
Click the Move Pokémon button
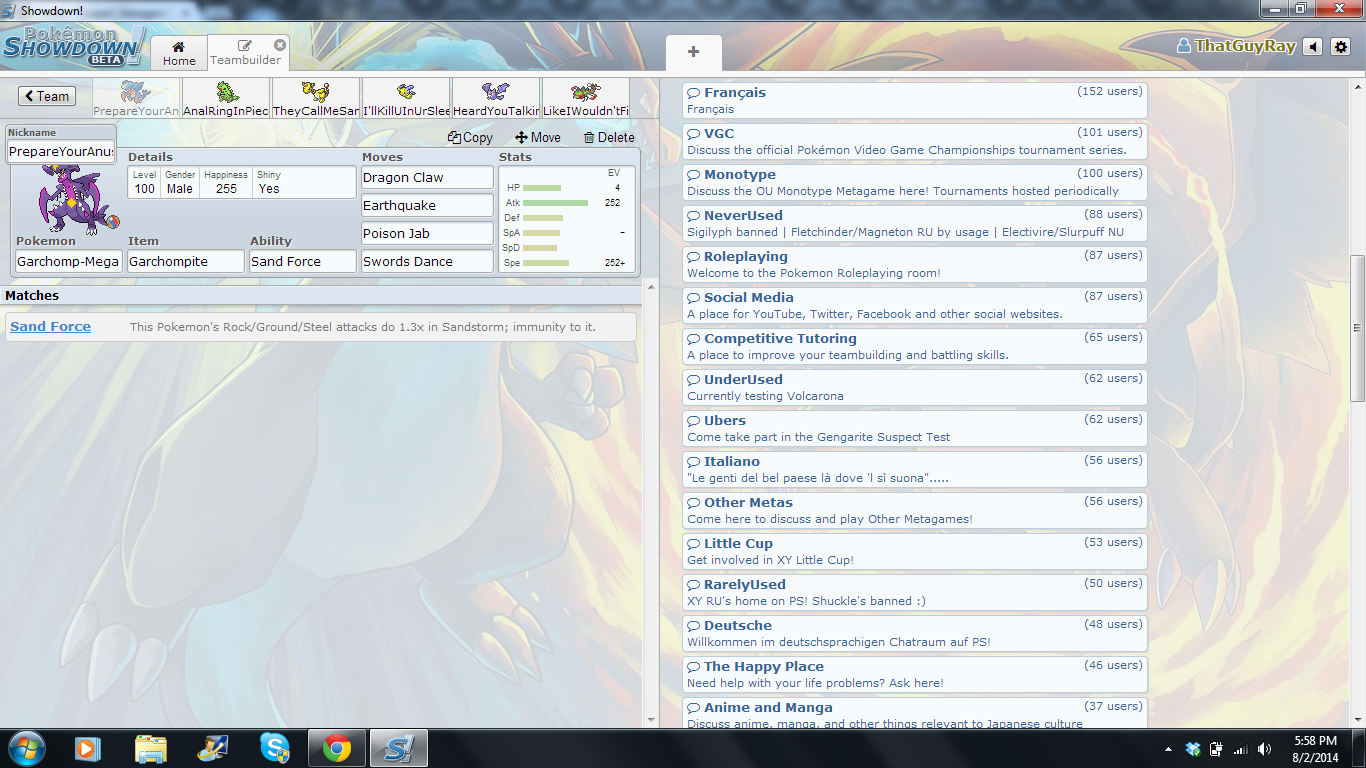coord(538,137)
